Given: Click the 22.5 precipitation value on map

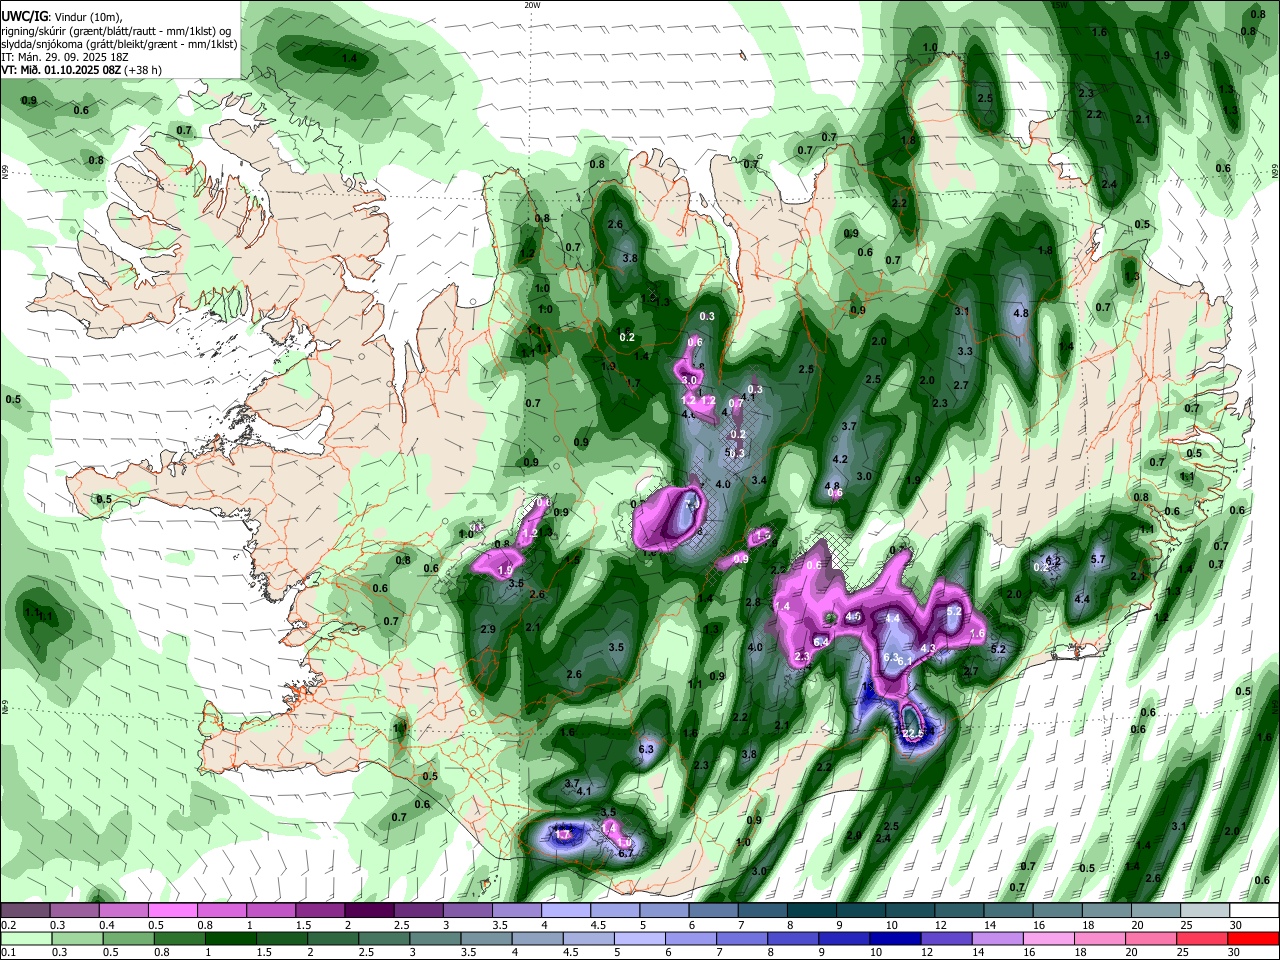Looking at the screenshot, I should click(912, 734).
